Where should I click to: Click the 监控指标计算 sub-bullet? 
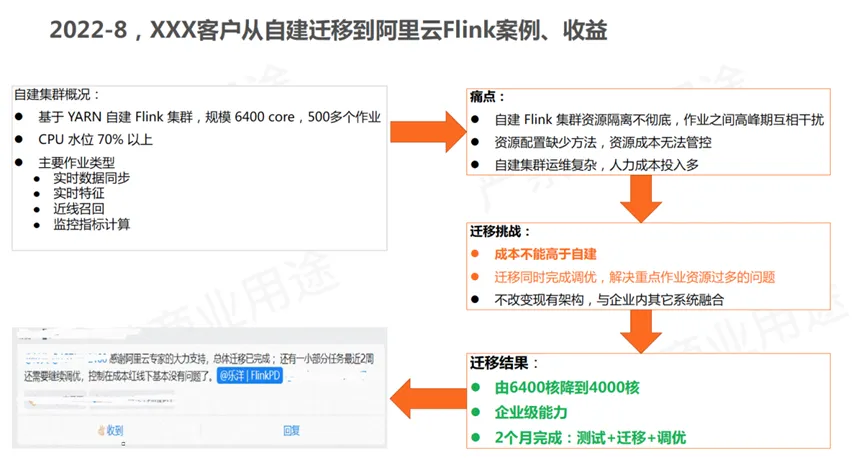tap(91, 224)
